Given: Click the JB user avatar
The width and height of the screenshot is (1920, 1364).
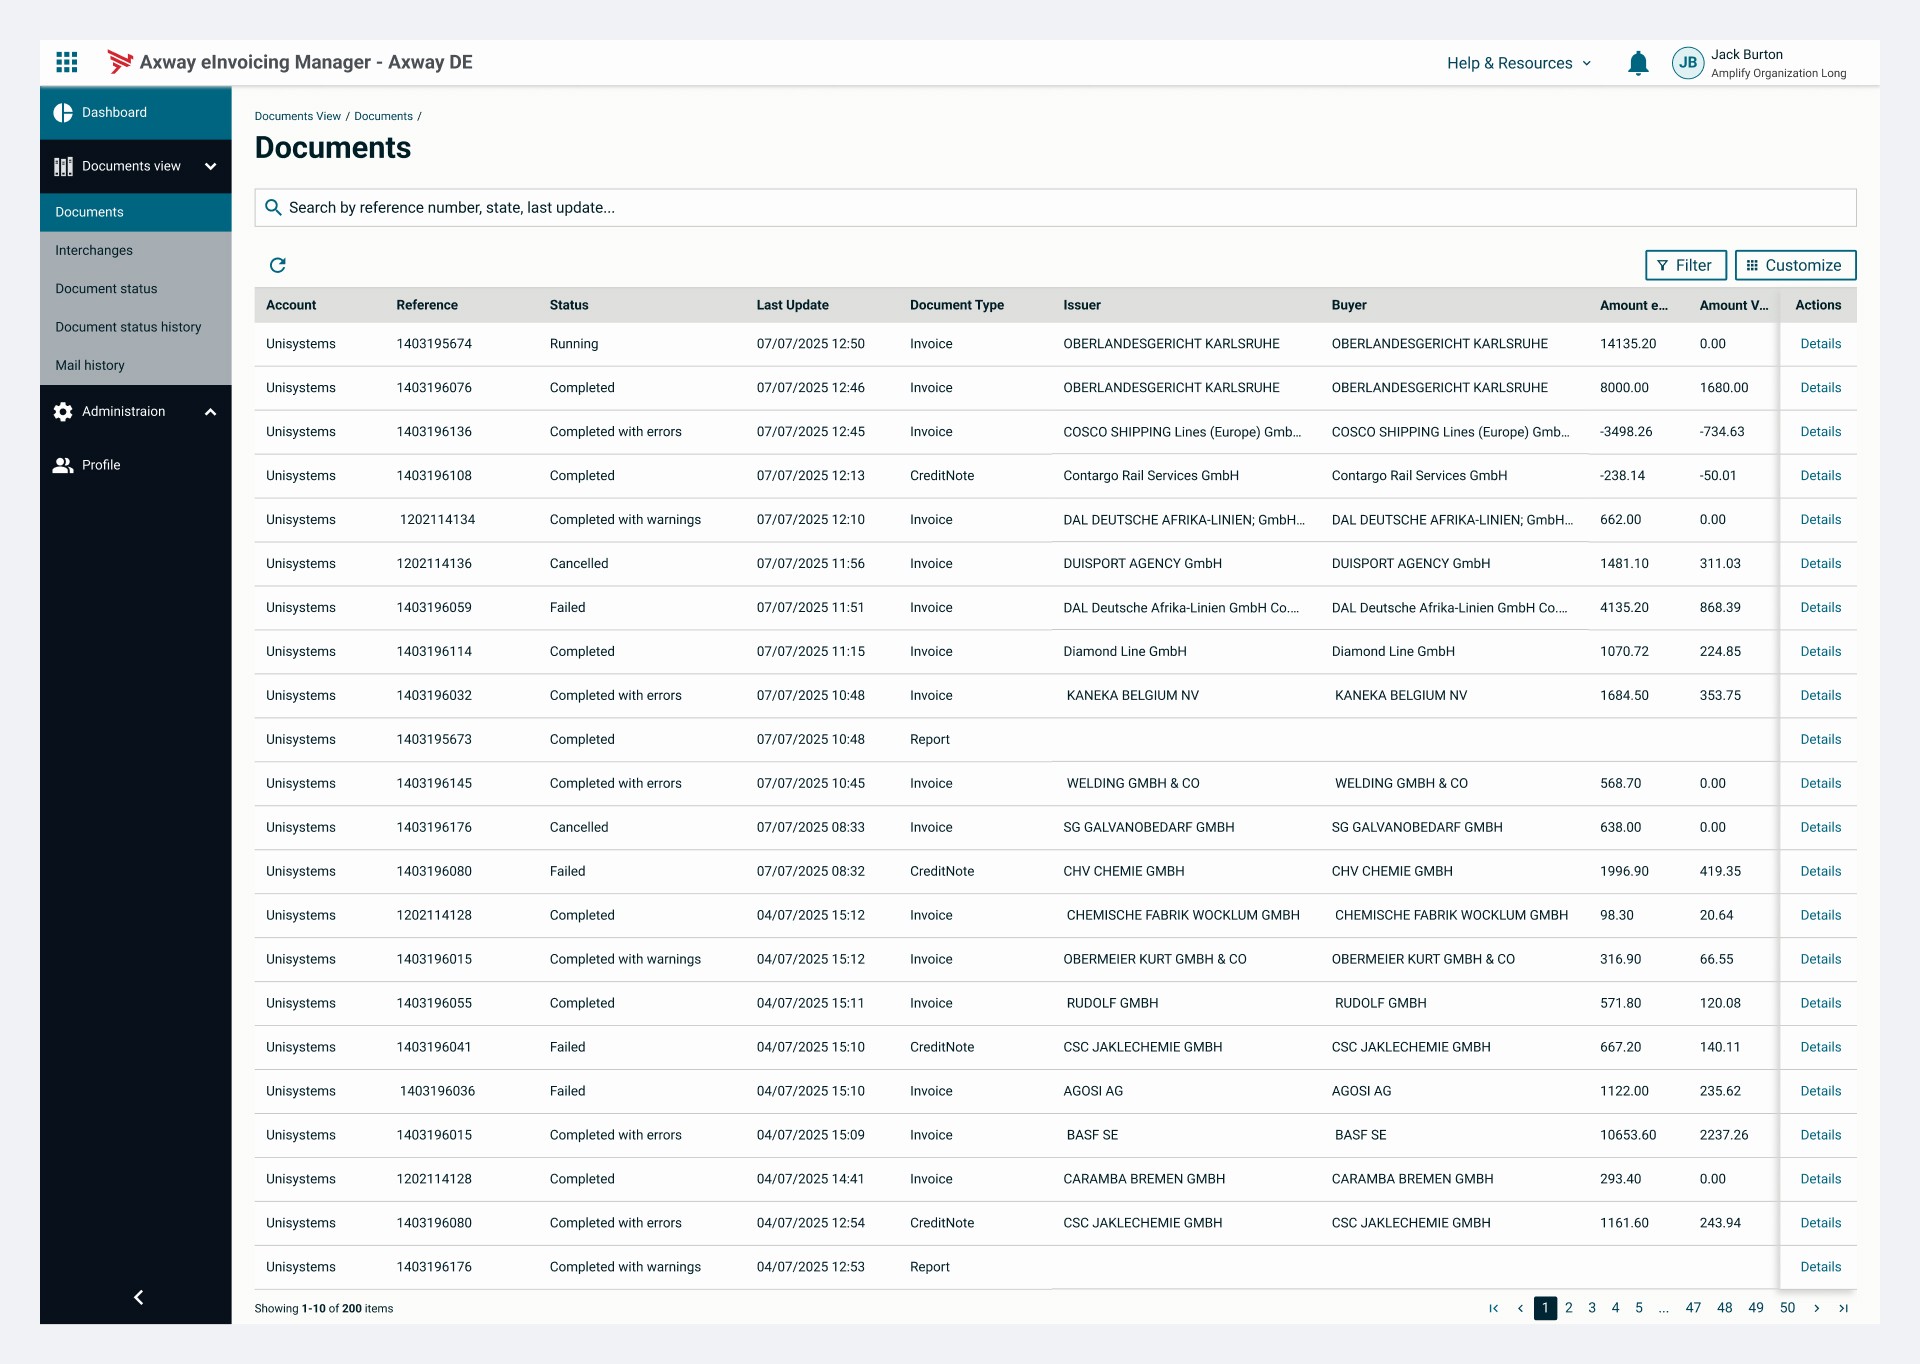Looking at the screenshot, I should pyautogui.click(x=1688, y=63).
